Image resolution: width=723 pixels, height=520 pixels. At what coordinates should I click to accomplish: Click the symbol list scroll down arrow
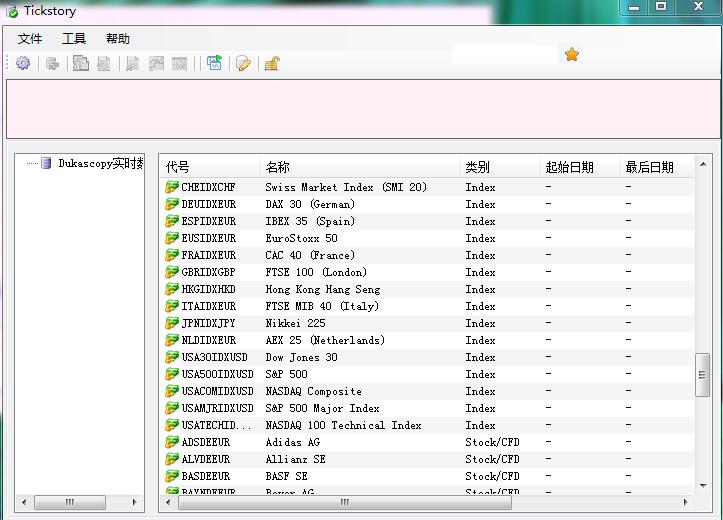[x=703, y=485]
